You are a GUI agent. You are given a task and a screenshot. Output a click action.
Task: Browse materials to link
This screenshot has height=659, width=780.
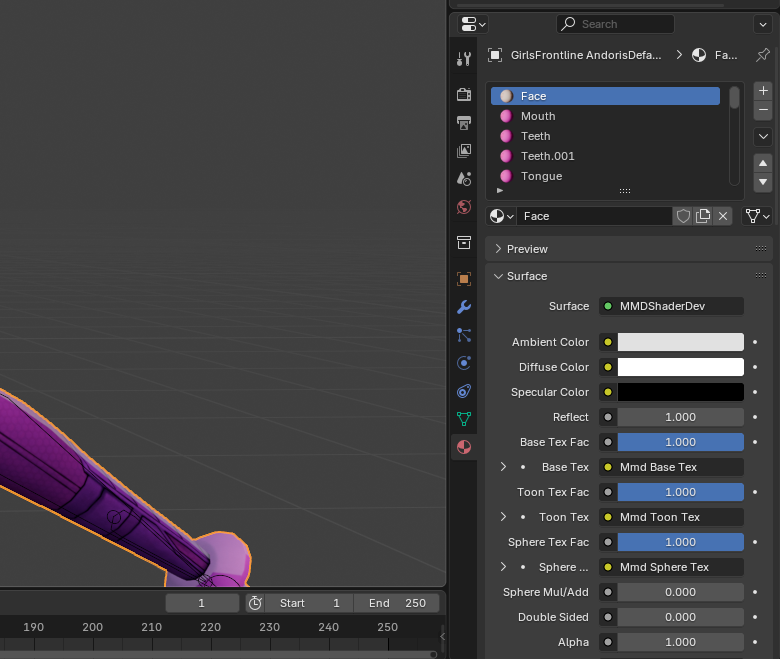coord(501,216)
